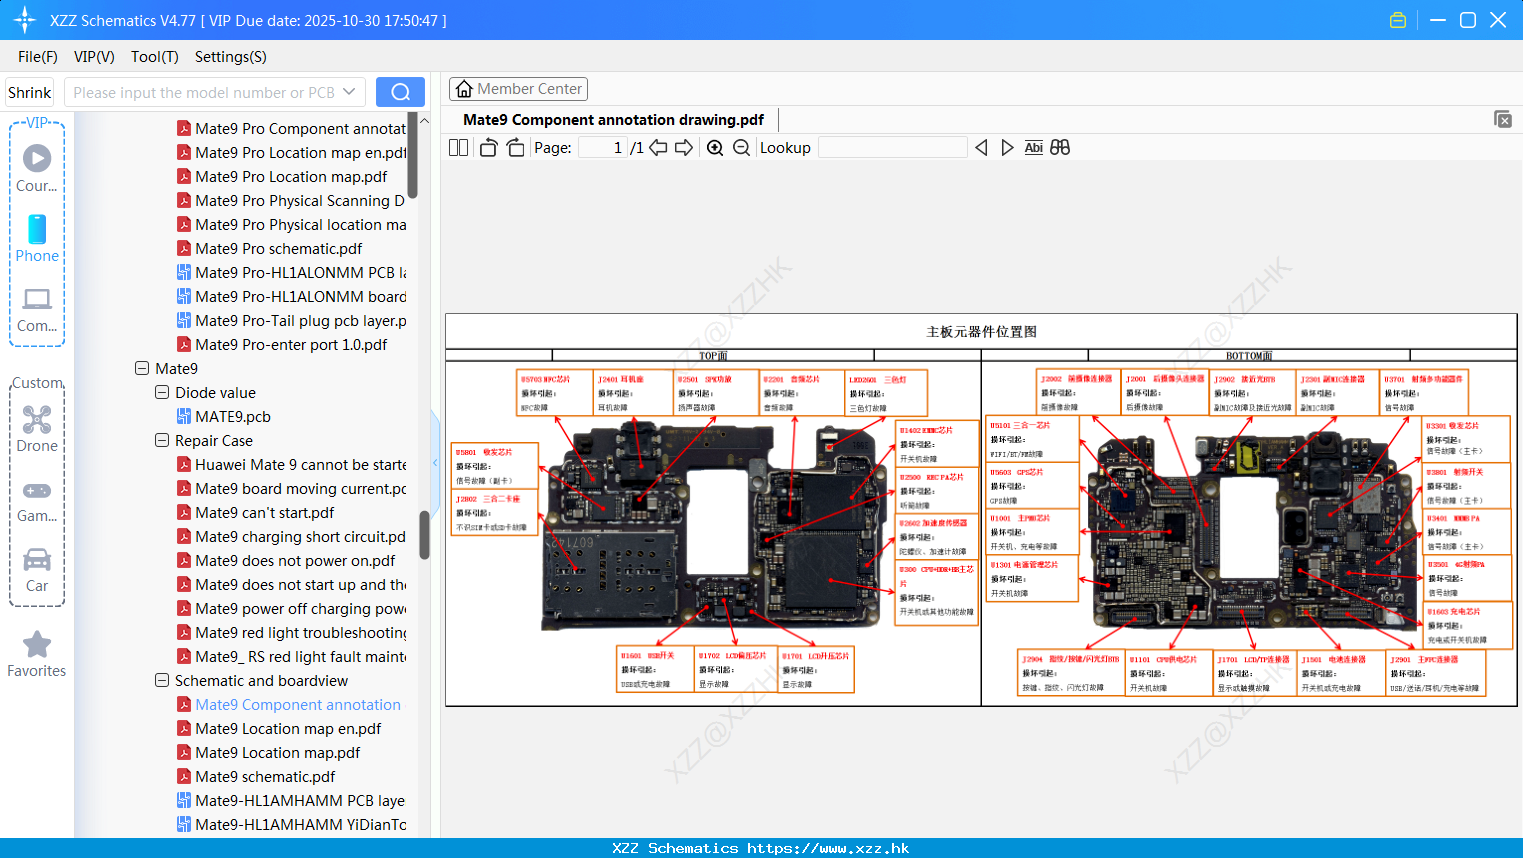The width and height of the screenshot is (1523, 858).
Task: Zoom out of the PDF
Action: pyautogui.click(x=741, y=147)
